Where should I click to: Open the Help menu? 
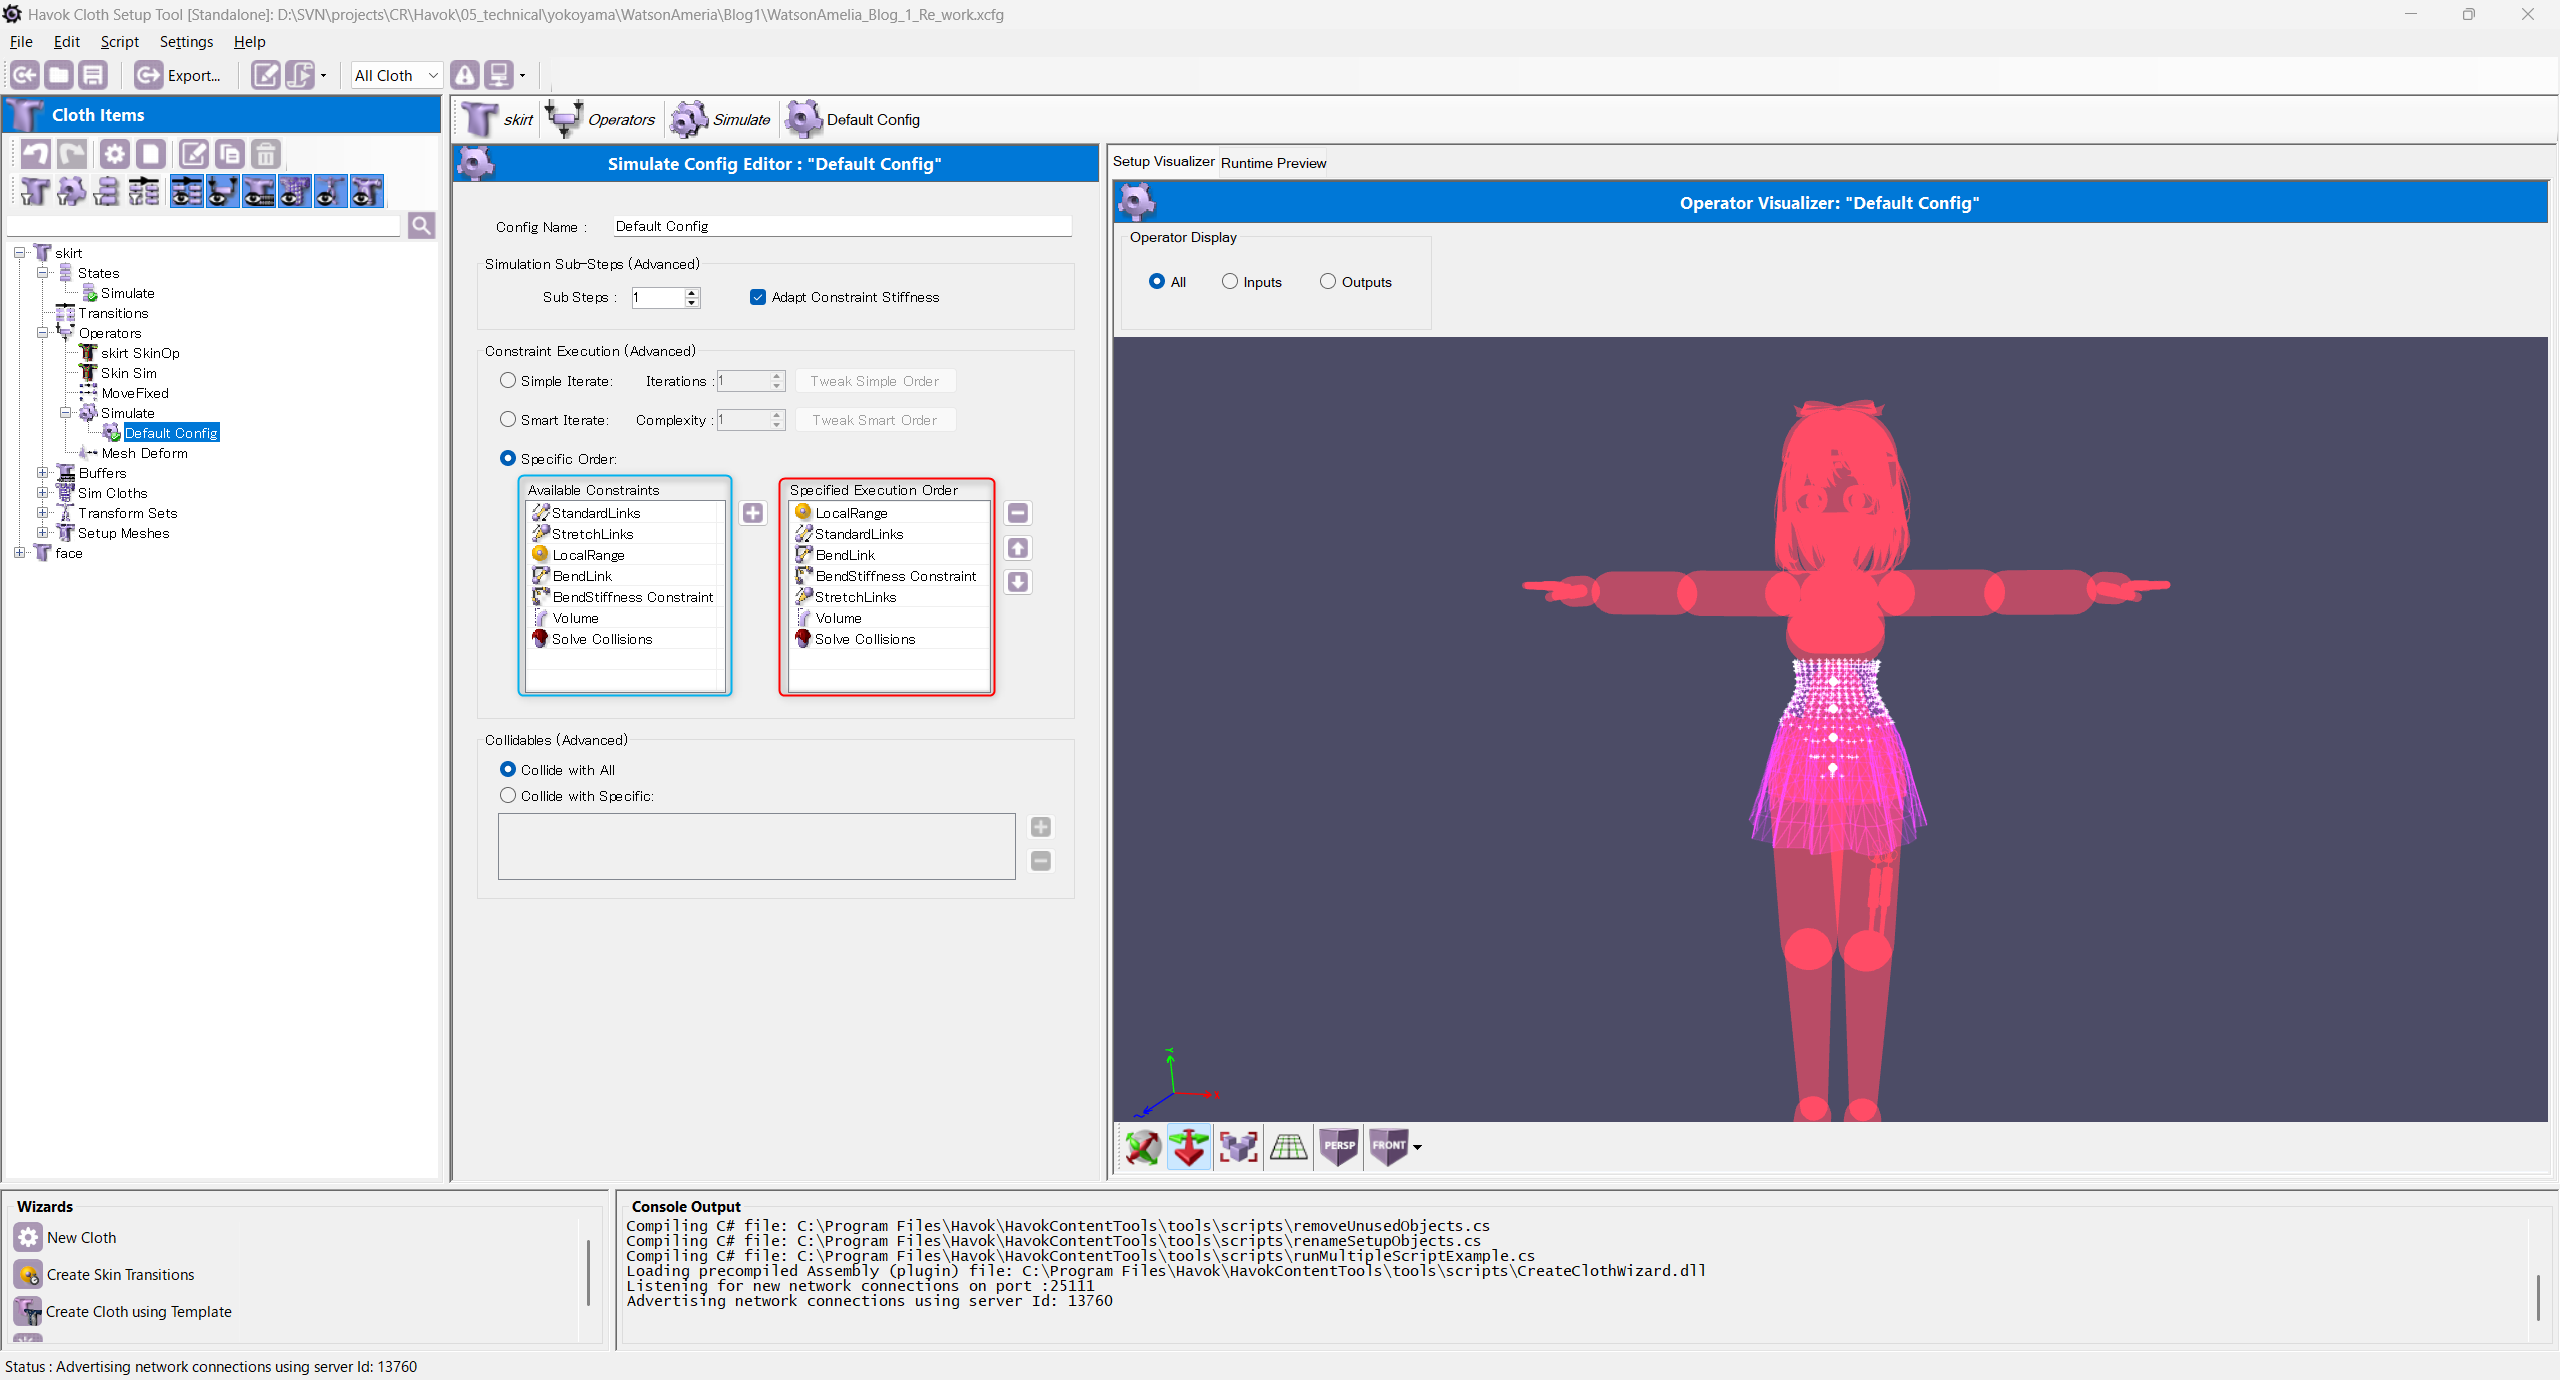click(x=249, y=41)
